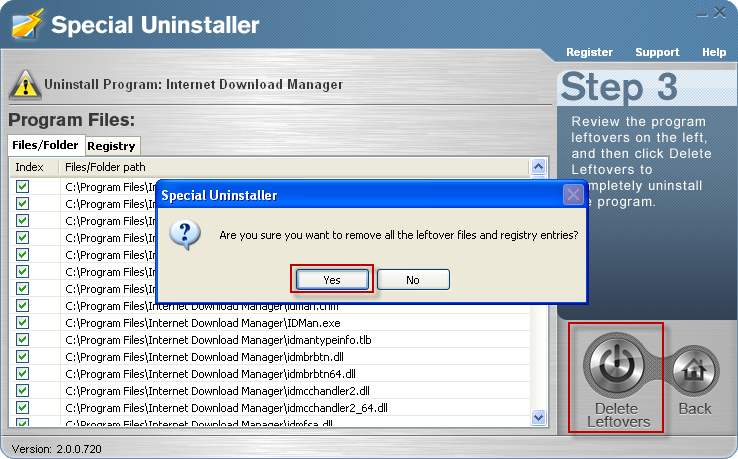Uncheck the idmbrbtn.dll checkbox

(22, 356)
